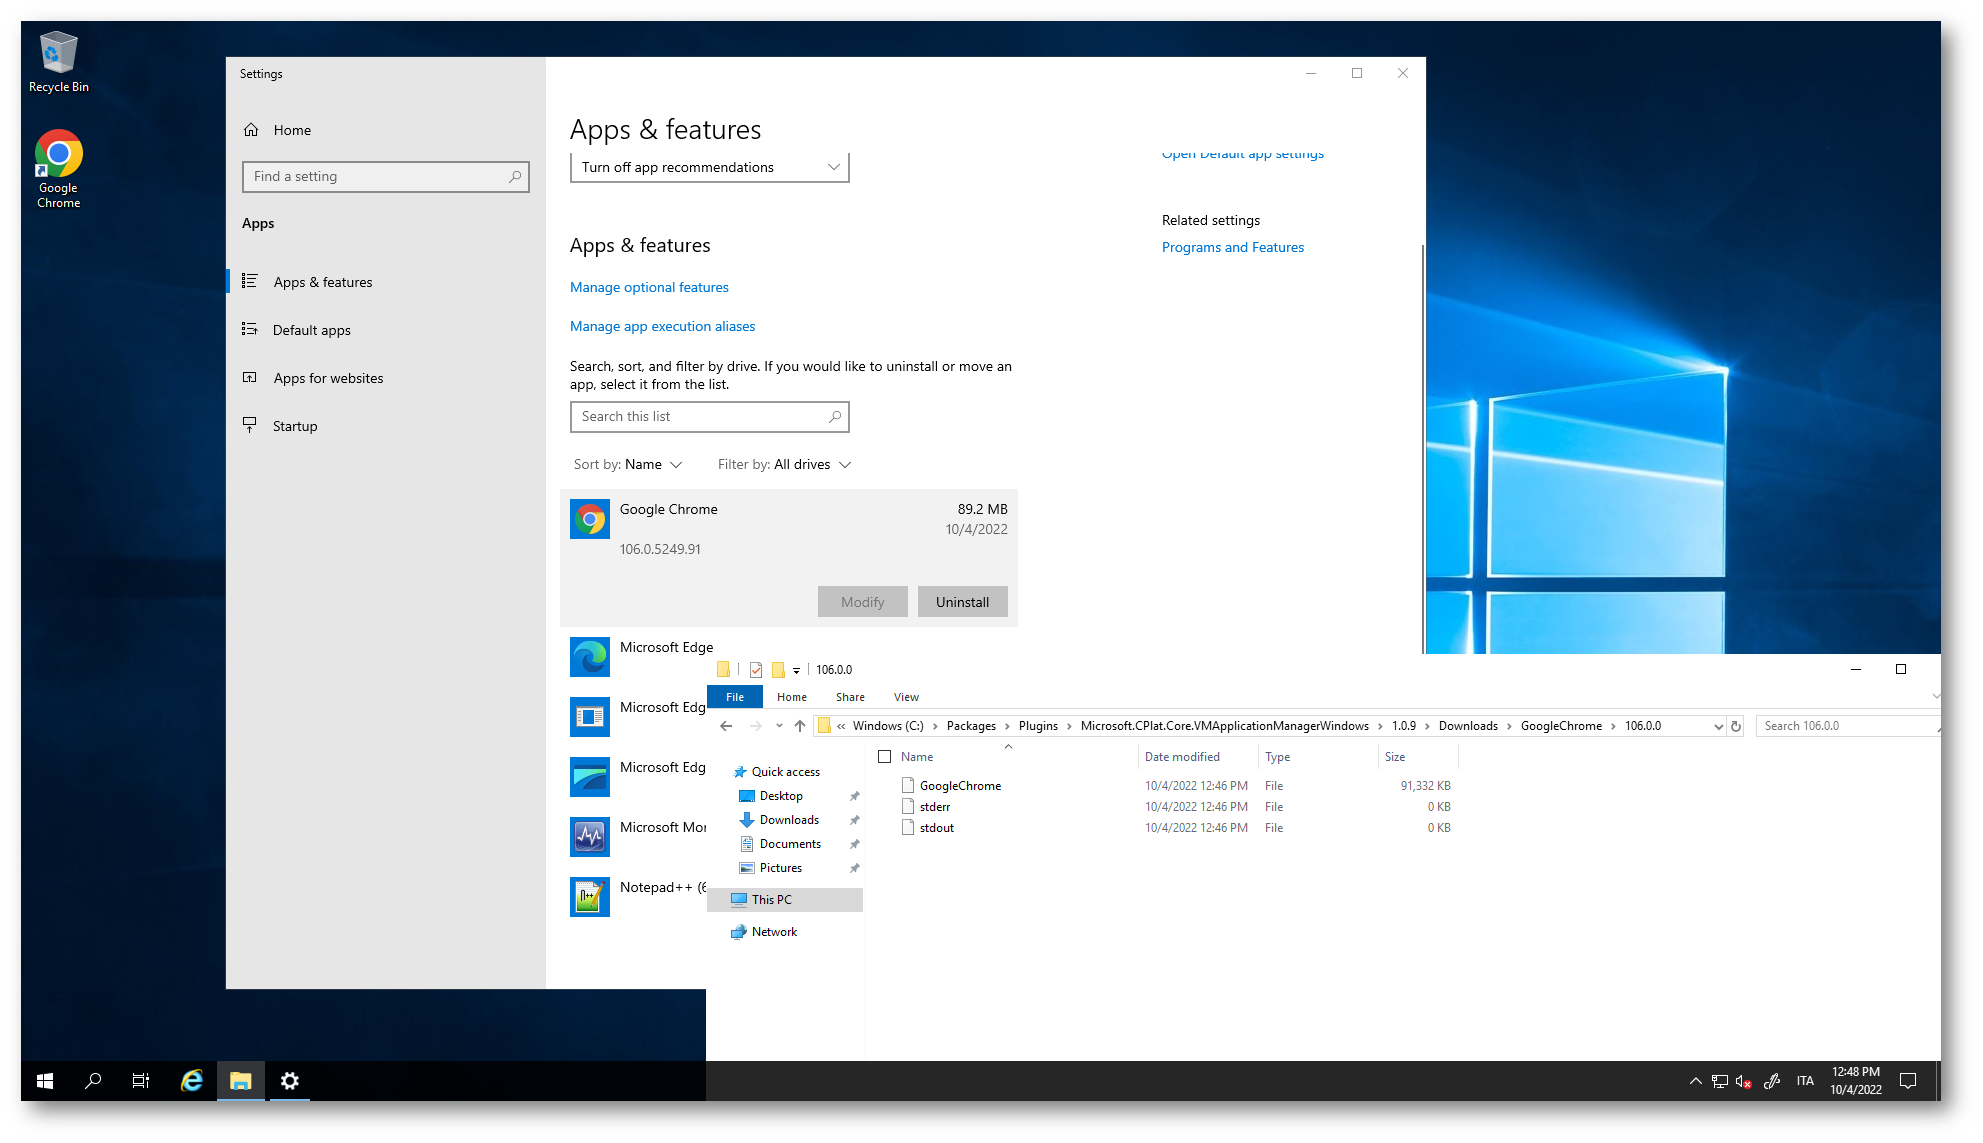Select Desktop in the navigation pane
Viewport: 1983px width, 1143px height.
coord(781,796)
